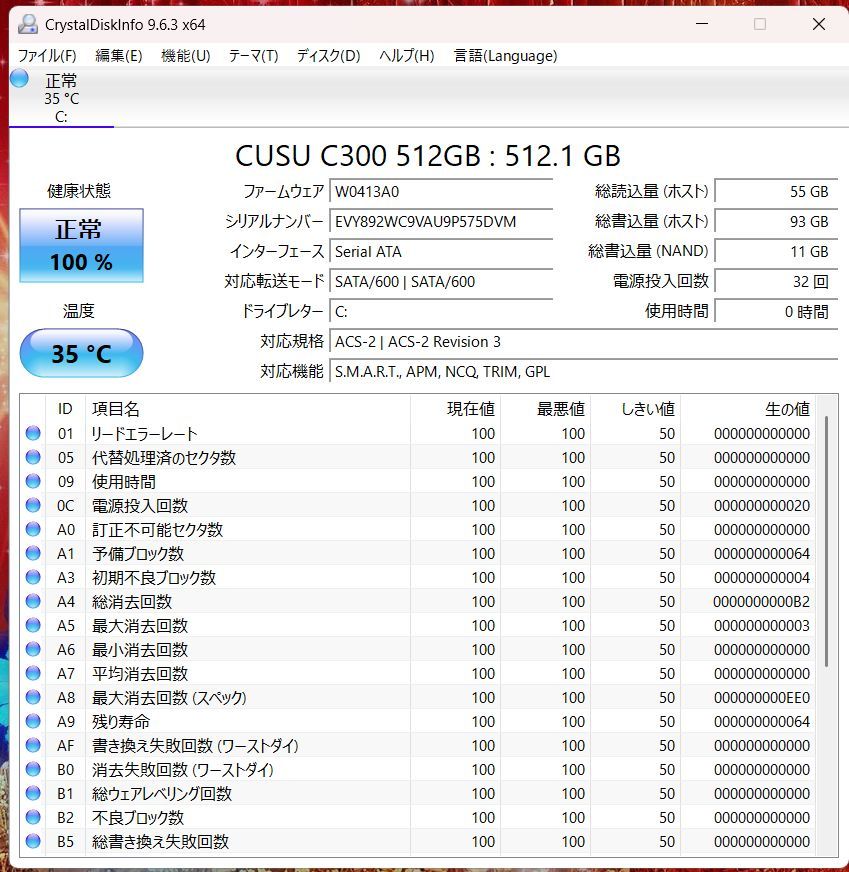Screen dimensions: 849x872
Task: Open the 編集(E) menu
Action: click(x=118, y=56)
